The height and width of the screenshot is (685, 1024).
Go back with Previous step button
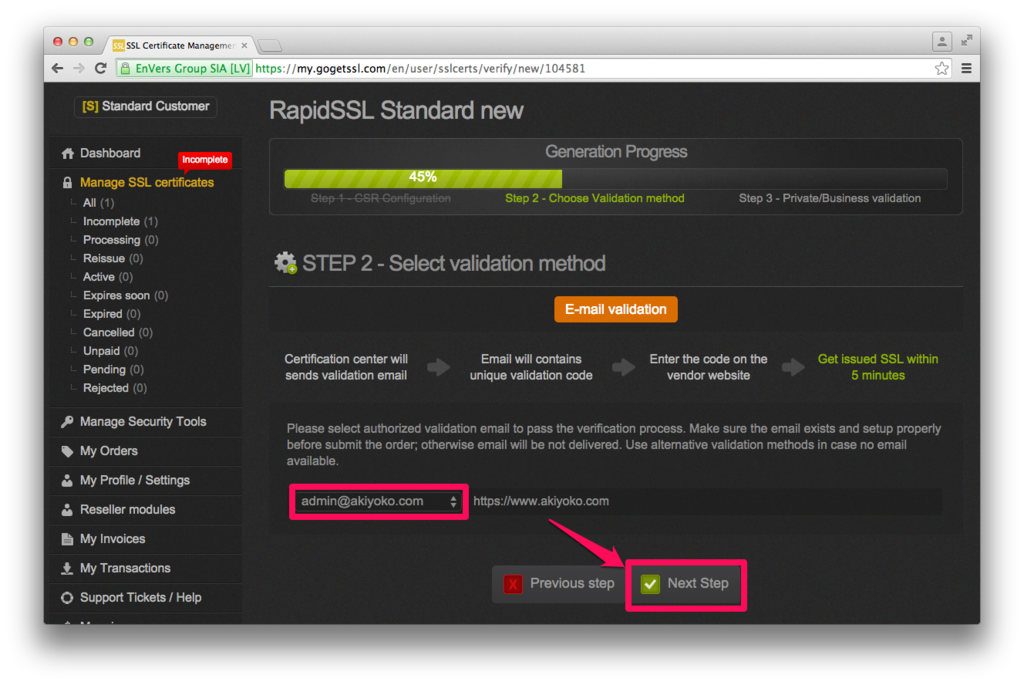coord(559,584)
